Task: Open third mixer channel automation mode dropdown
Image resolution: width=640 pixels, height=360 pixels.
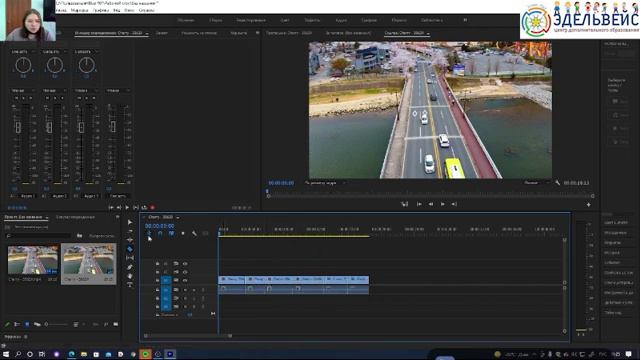Action: (x=86, y=90)
